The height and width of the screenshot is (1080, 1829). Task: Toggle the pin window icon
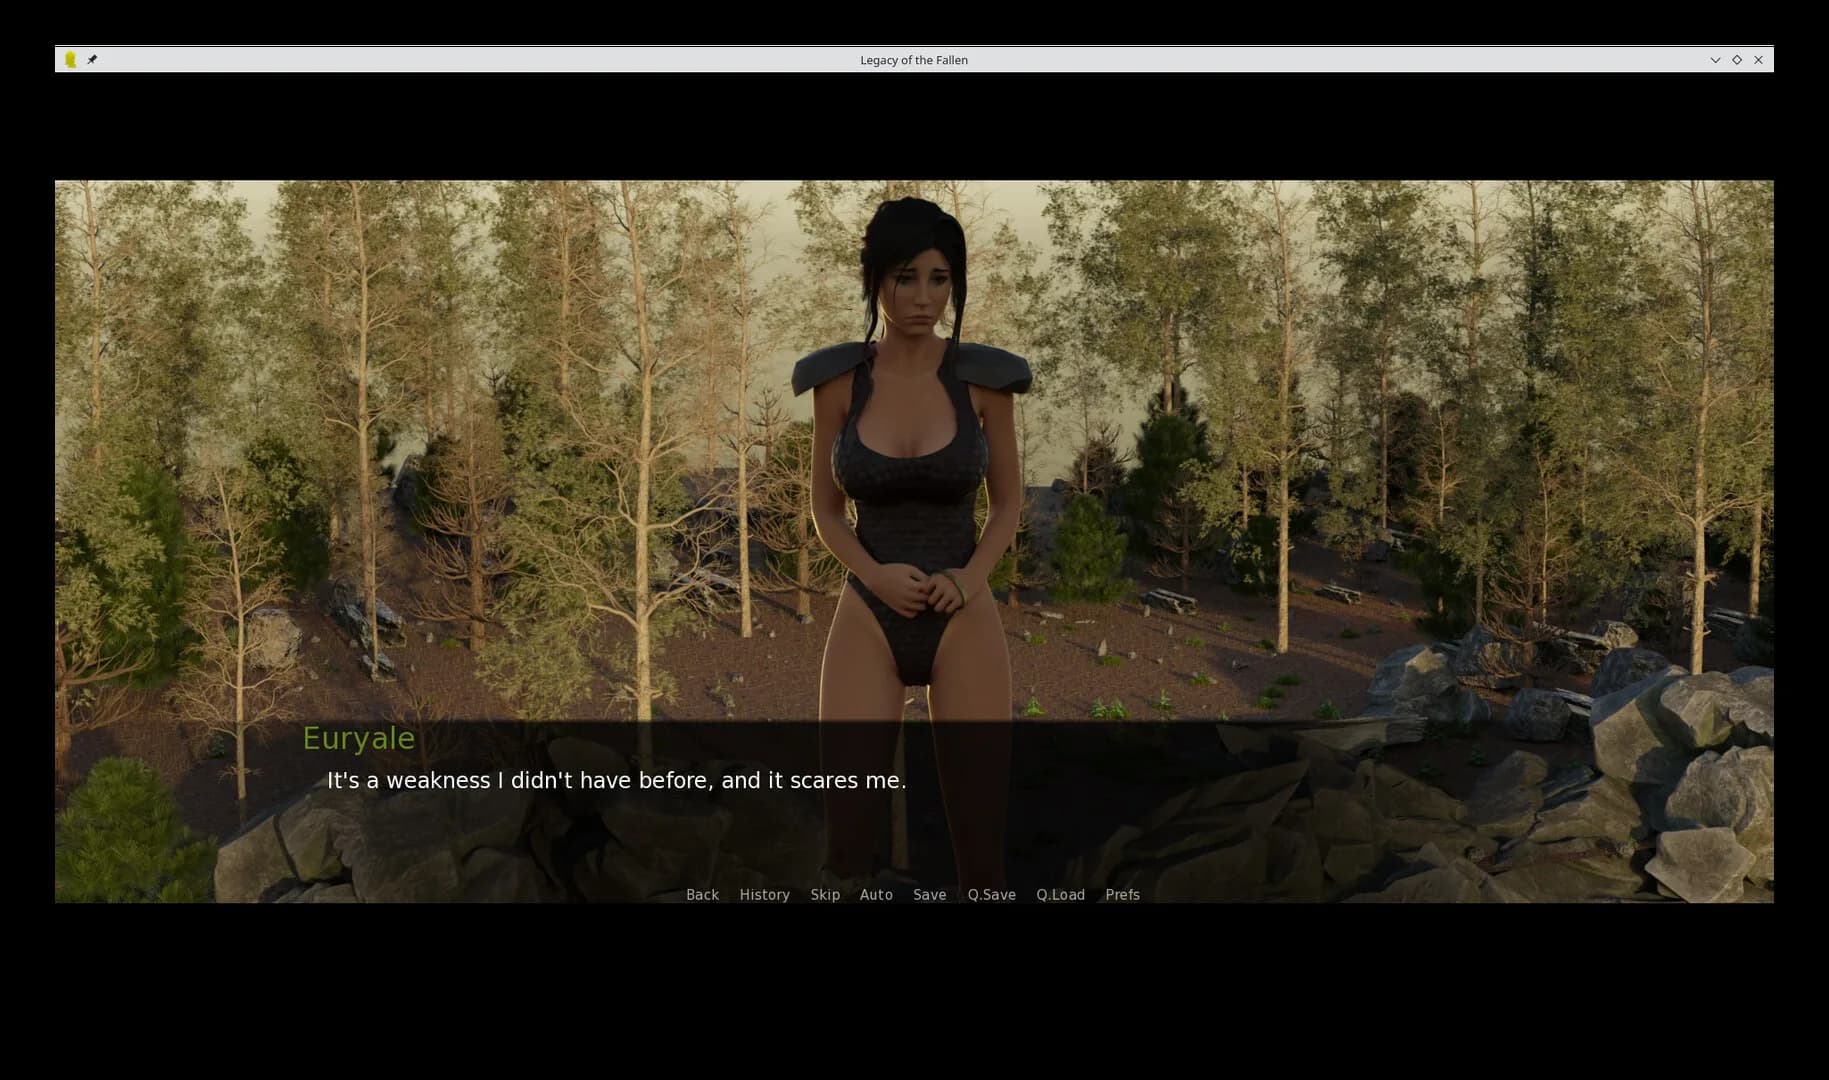92,60
